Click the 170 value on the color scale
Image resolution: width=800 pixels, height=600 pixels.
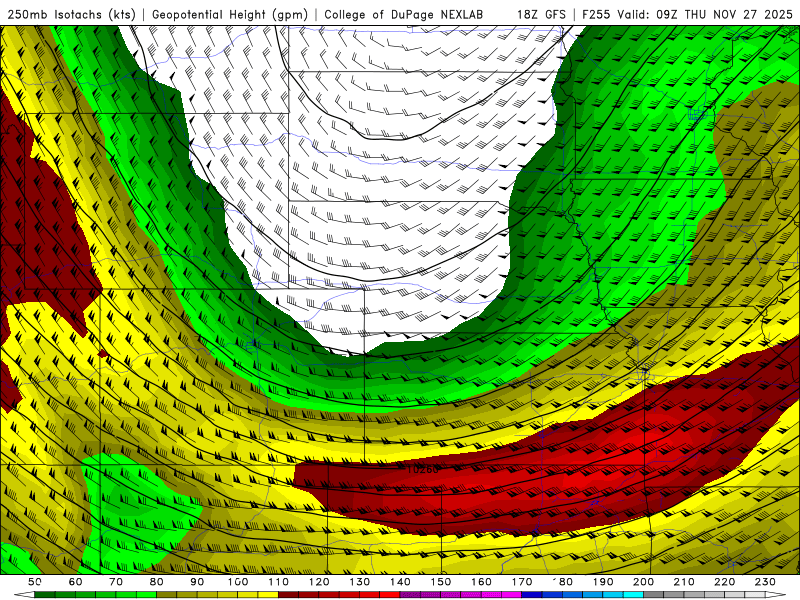[522, 582]
